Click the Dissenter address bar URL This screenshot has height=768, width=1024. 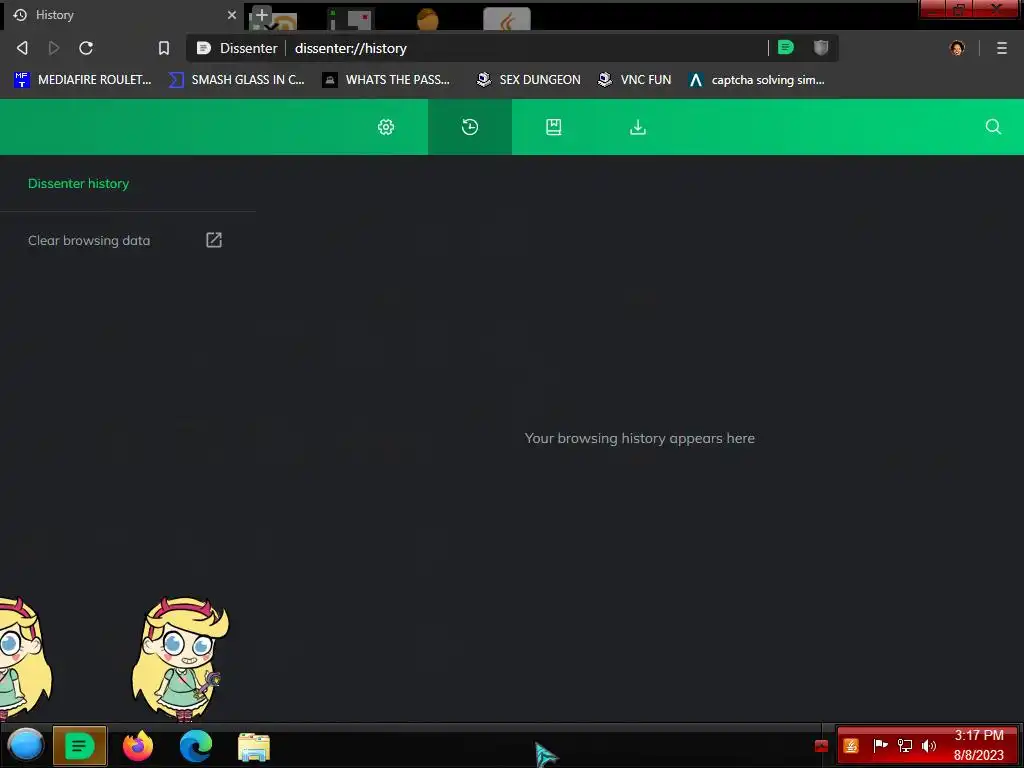(351, 48)
